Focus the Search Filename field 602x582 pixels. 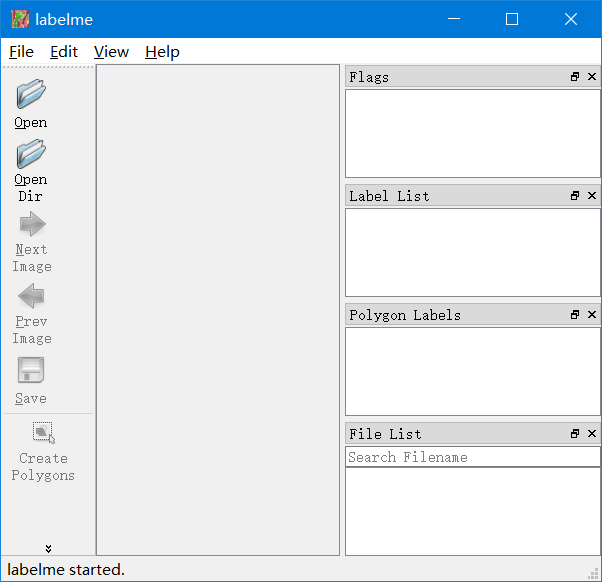pos(473,457)
